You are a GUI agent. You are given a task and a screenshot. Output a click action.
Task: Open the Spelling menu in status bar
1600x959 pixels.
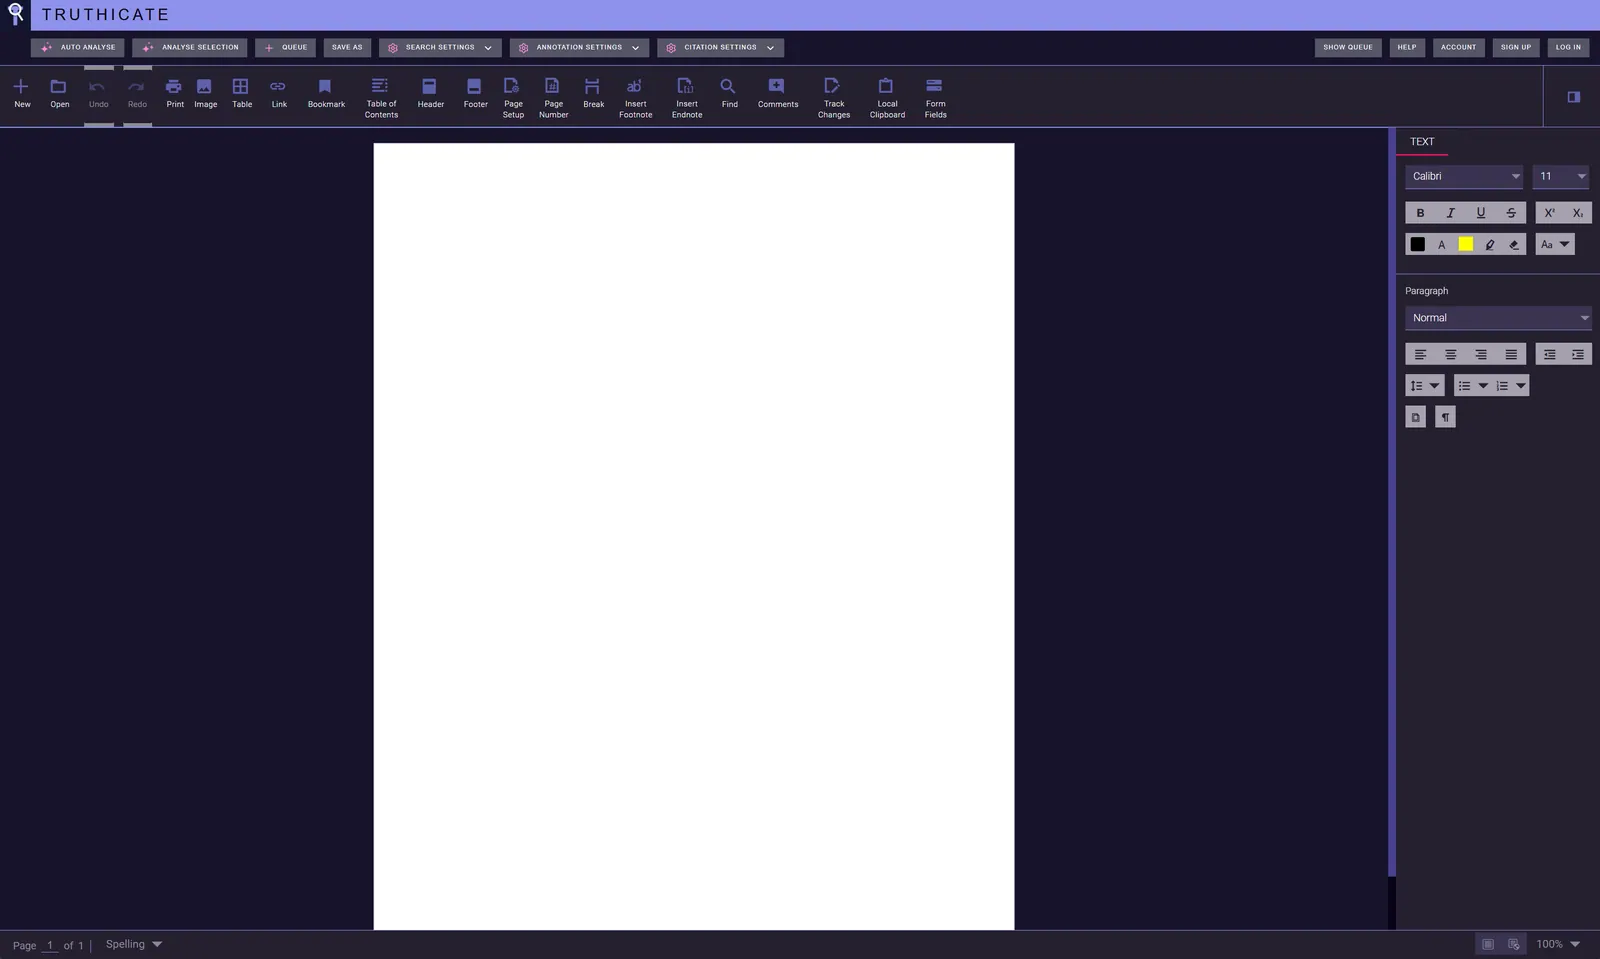[133, 944]
